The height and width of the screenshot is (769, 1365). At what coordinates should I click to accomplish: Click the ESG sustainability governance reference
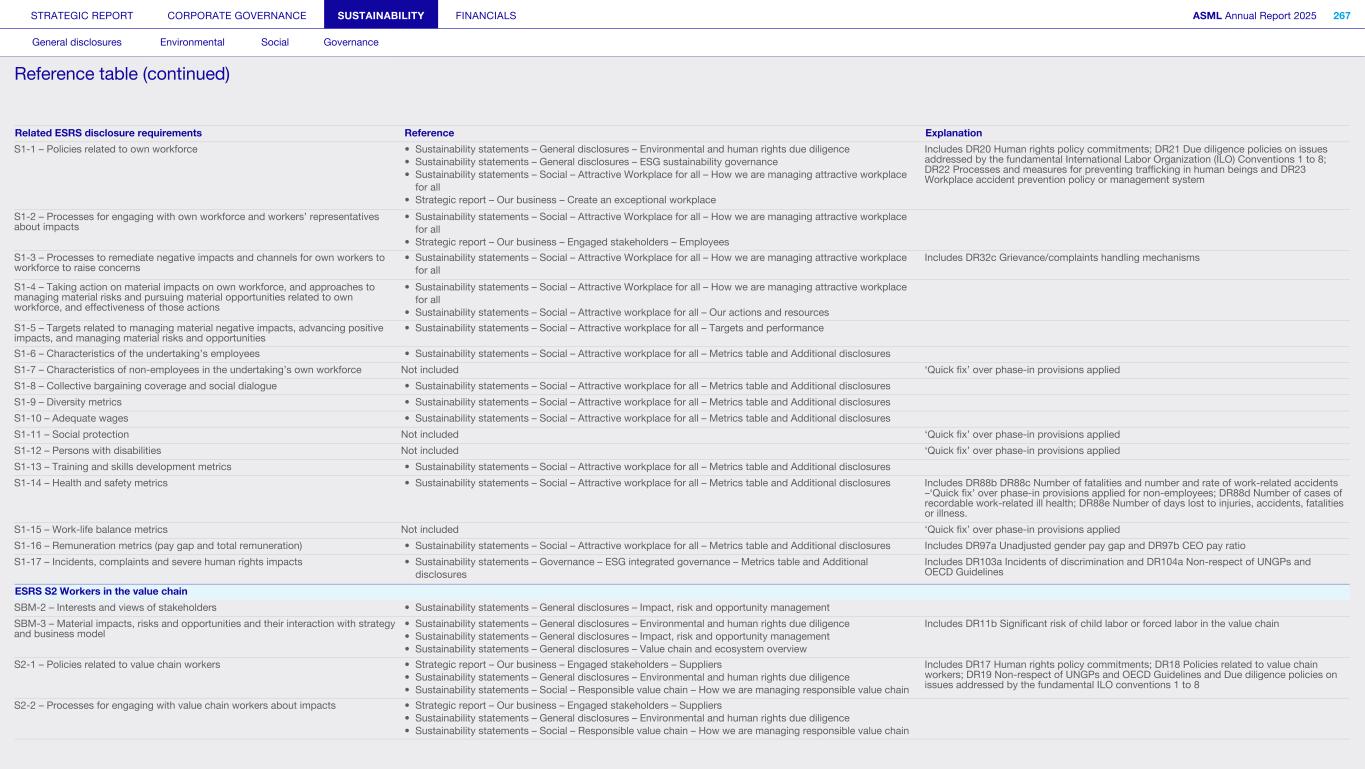pos(596,162)
